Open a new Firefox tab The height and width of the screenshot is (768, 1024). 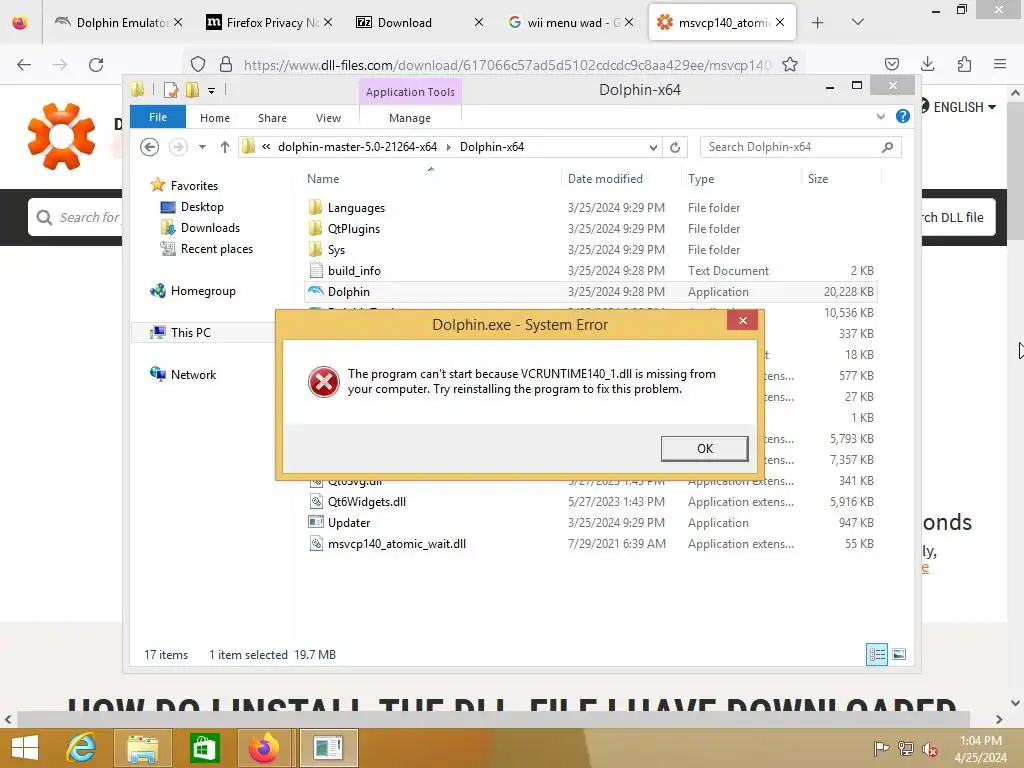[817, 23]
